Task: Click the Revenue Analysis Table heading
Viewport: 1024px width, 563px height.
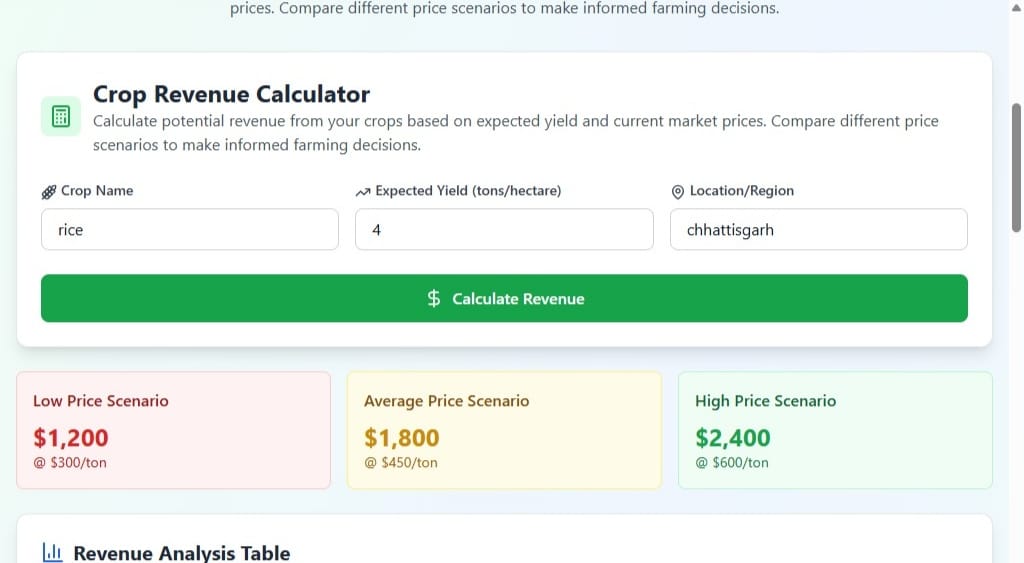Action: click(x=182, y=553)
